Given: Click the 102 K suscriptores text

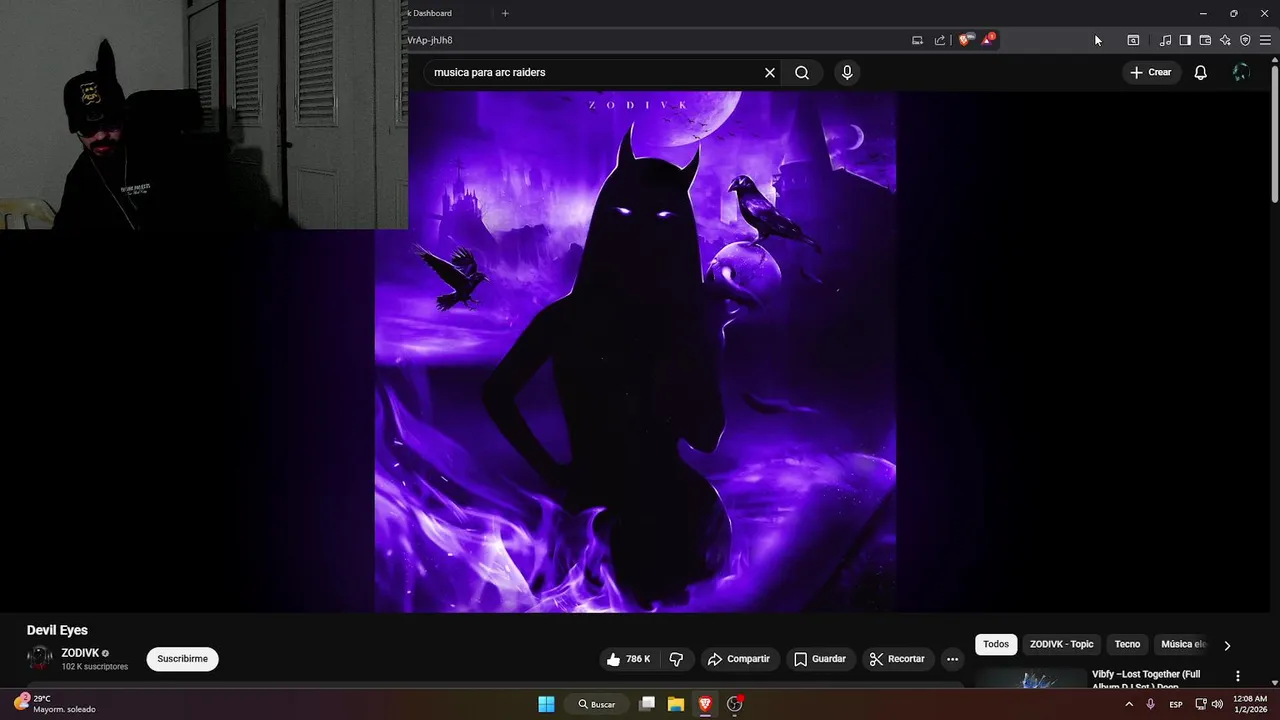Looking at the screenshot, I should coord(95,667).
